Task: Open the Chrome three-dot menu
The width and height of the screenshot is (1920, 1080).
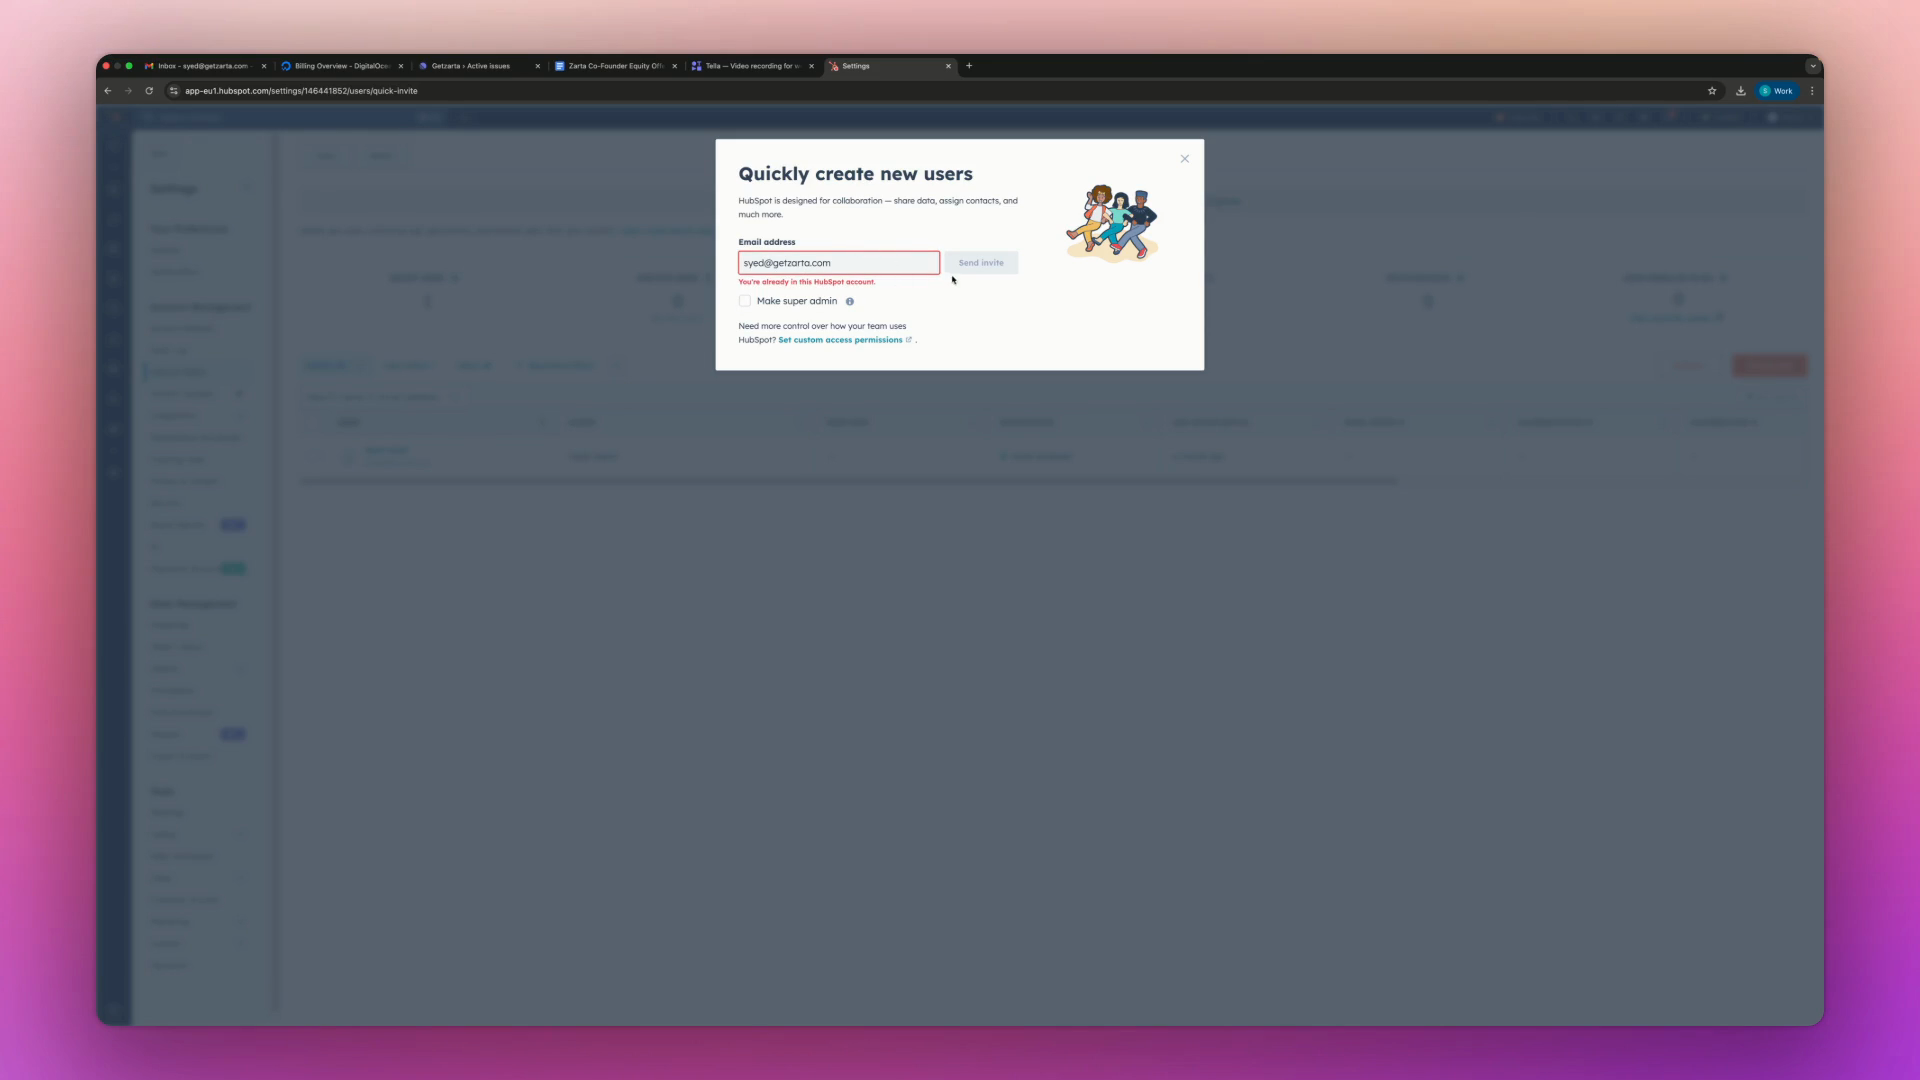Action: click(1812, 91)
